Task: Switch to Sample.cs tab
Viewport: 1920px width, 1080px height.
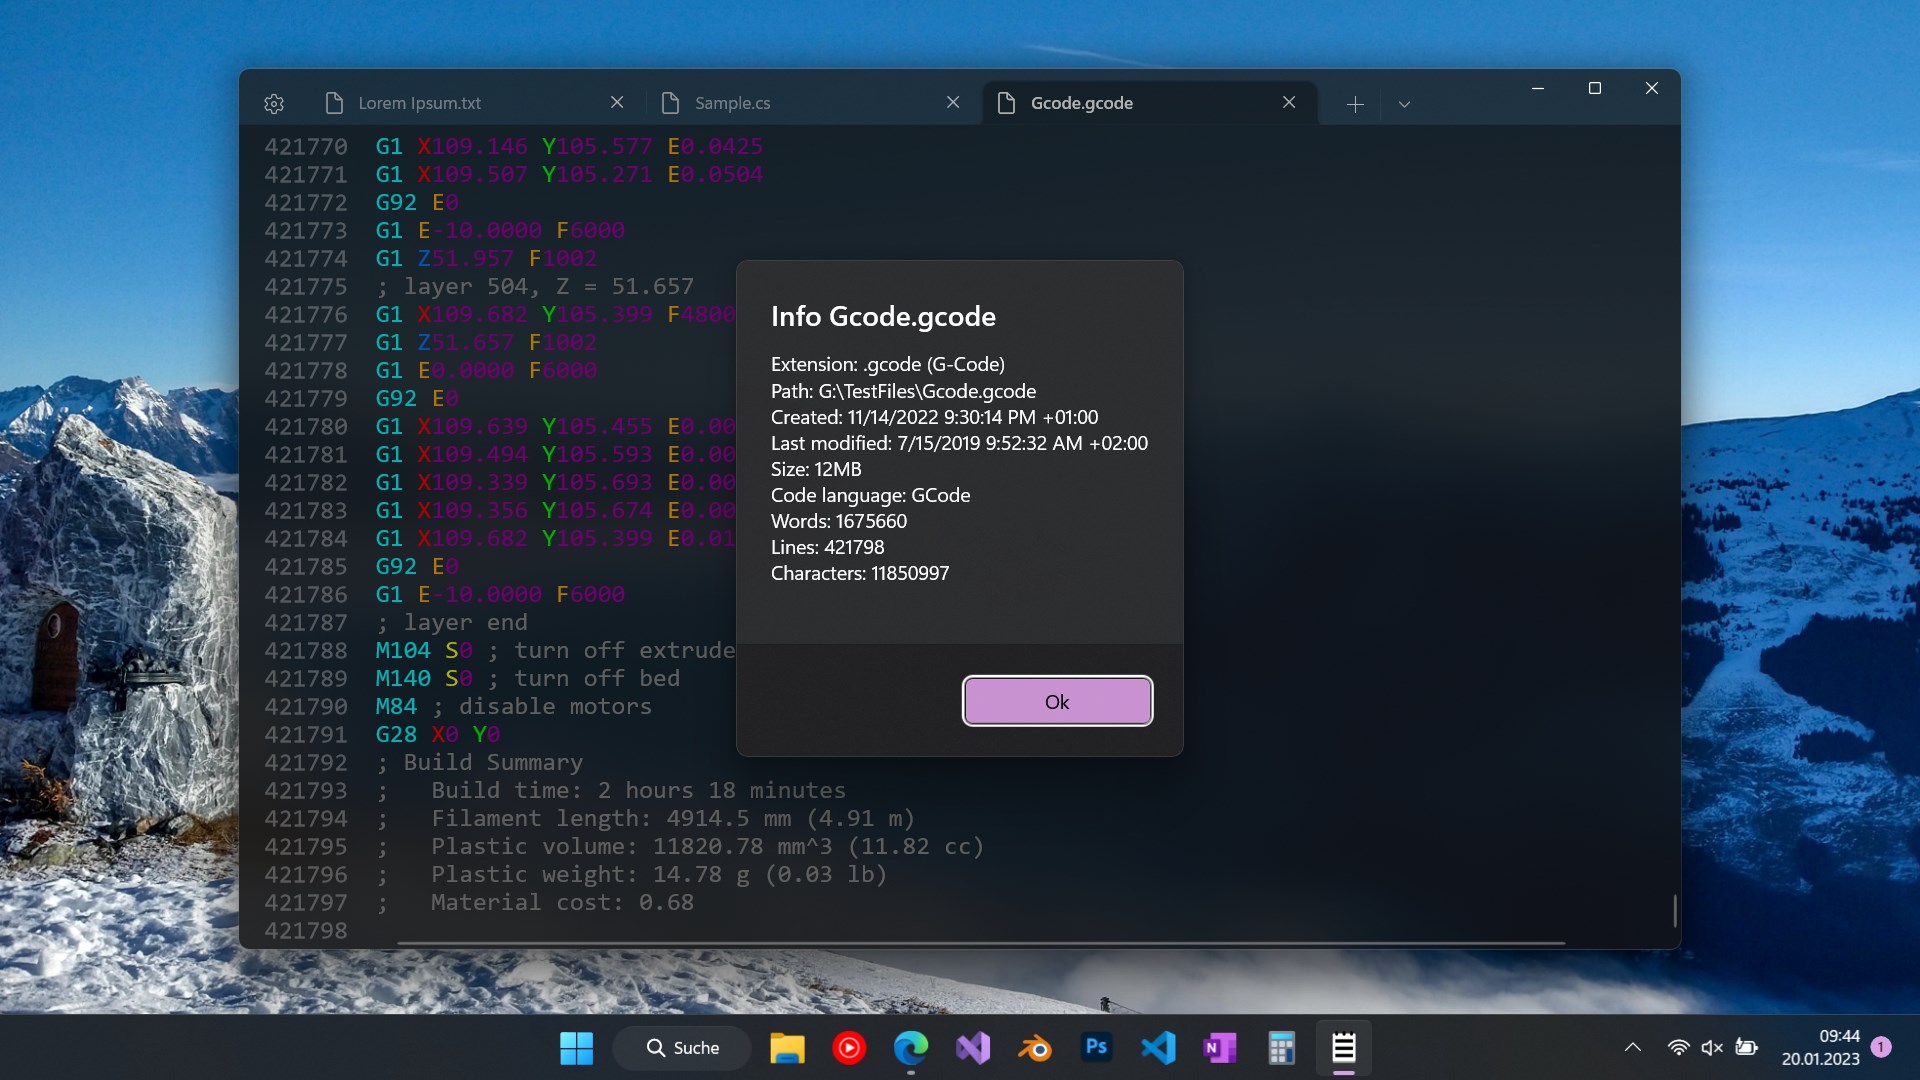Action: pyautogui.click(x=733, y=103)
